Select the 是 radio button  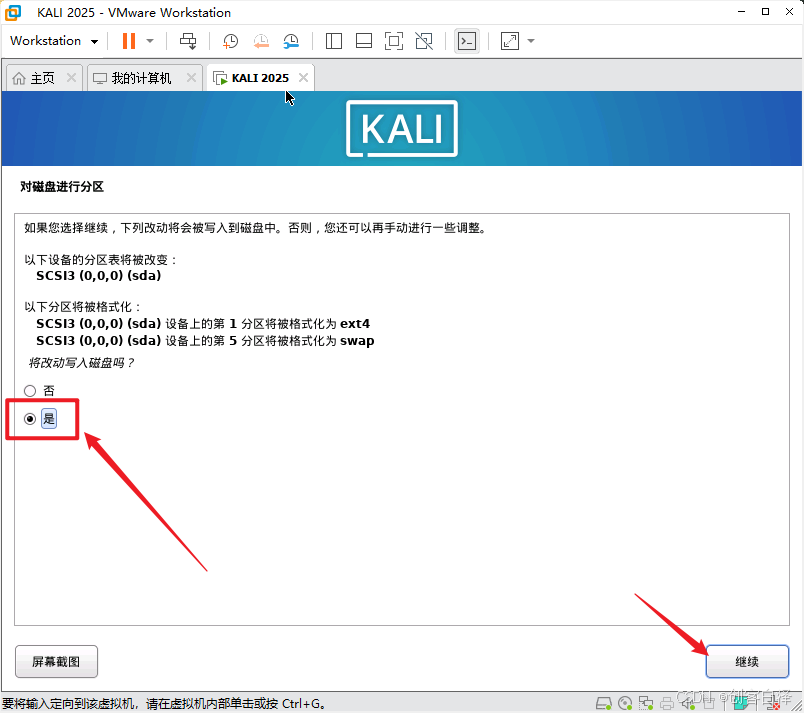30,419
